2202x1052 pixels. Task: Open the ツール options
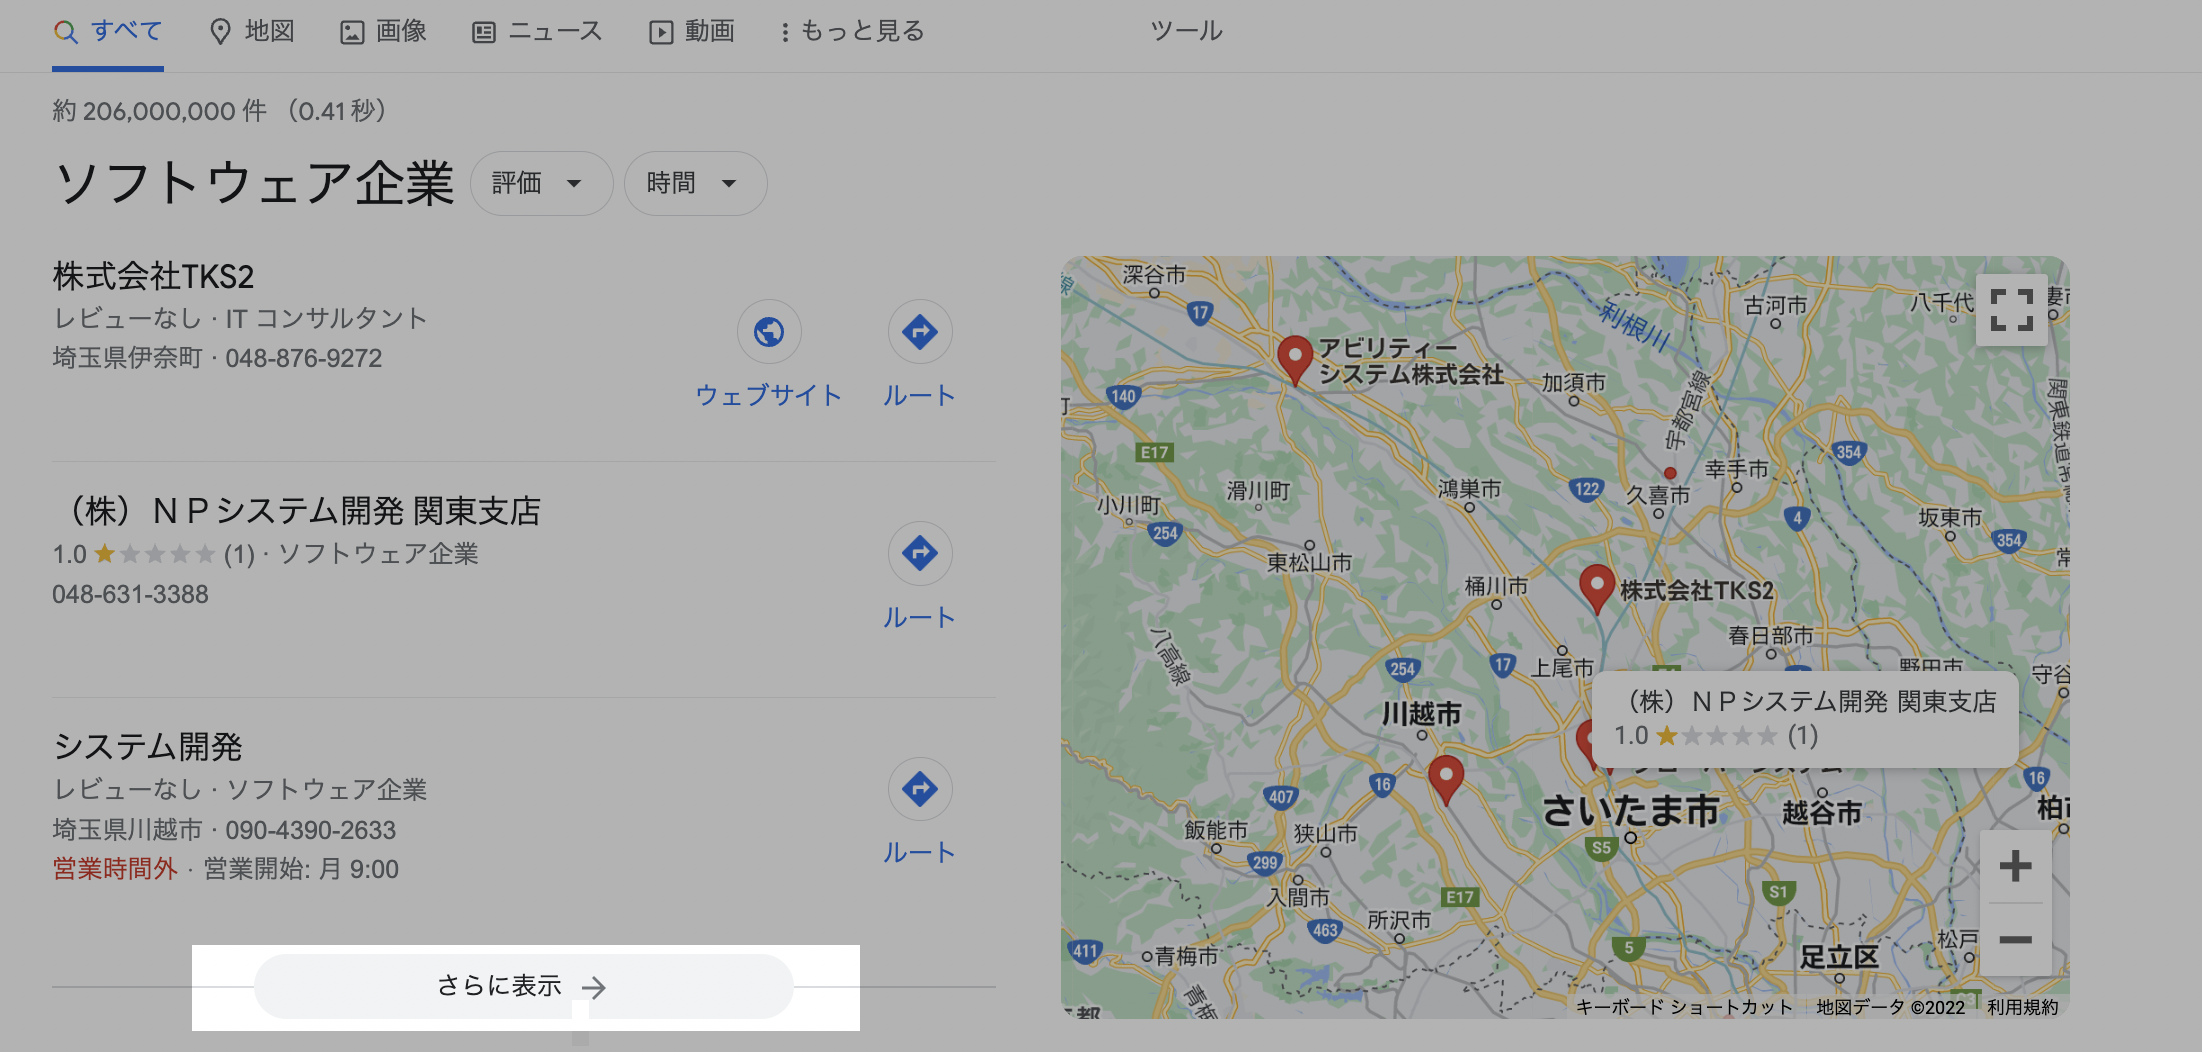(1186, 32)
